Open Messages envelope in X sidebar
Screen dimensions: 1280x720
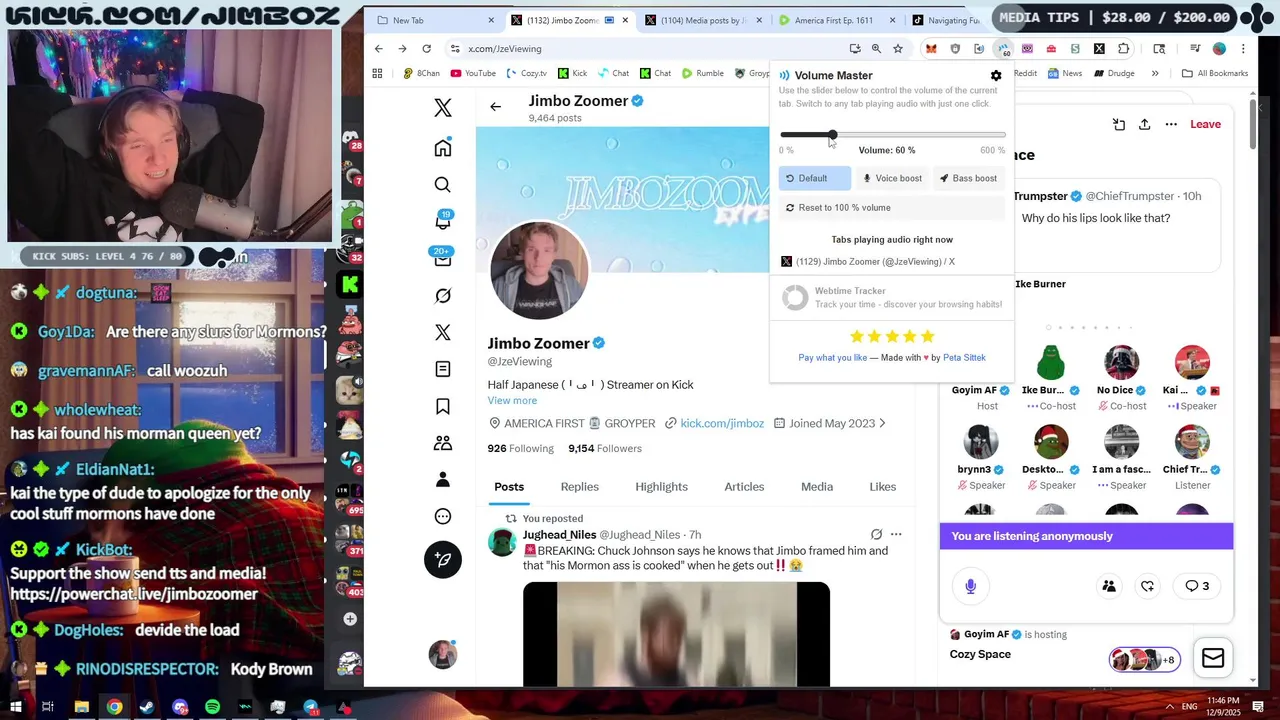[443, 259]
